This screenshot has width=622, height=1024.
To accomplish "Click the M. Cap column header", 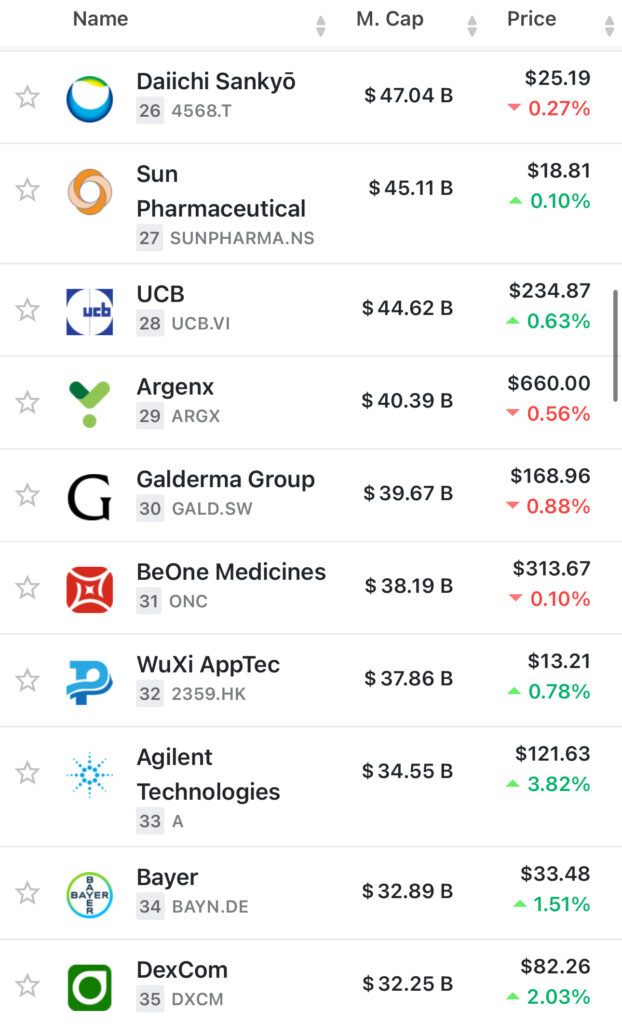I will (389, 19).
